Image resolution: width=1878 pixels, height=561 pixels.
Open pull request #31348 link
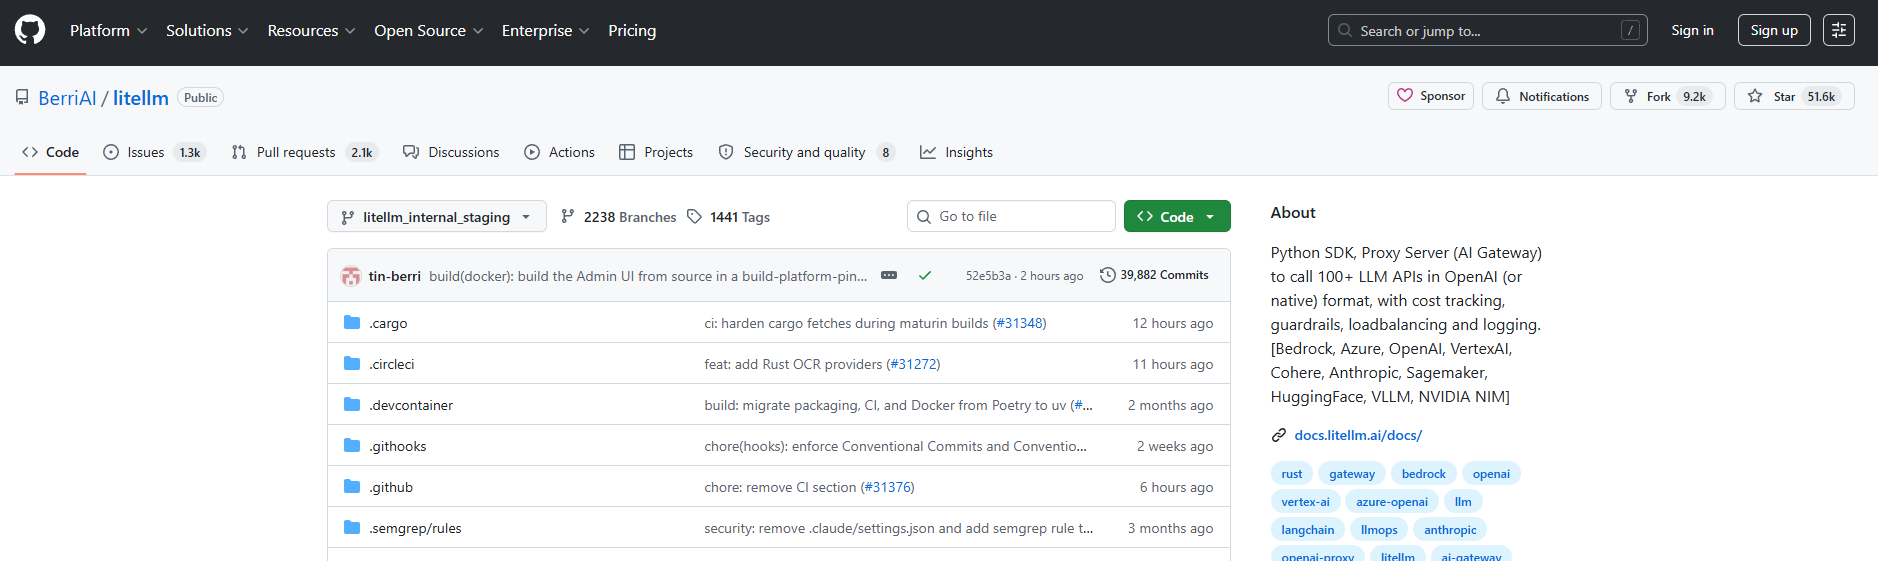1019,323
